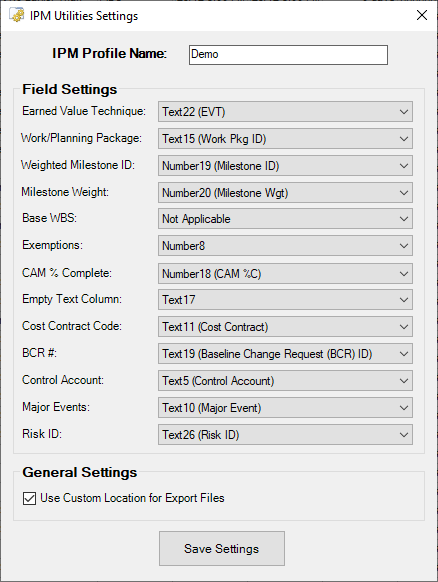Viewport: 438px width, 582px height.
Task: Expand the Cost Contract Code dropdown
Action: pyautogui.click(x=285, y=327)
